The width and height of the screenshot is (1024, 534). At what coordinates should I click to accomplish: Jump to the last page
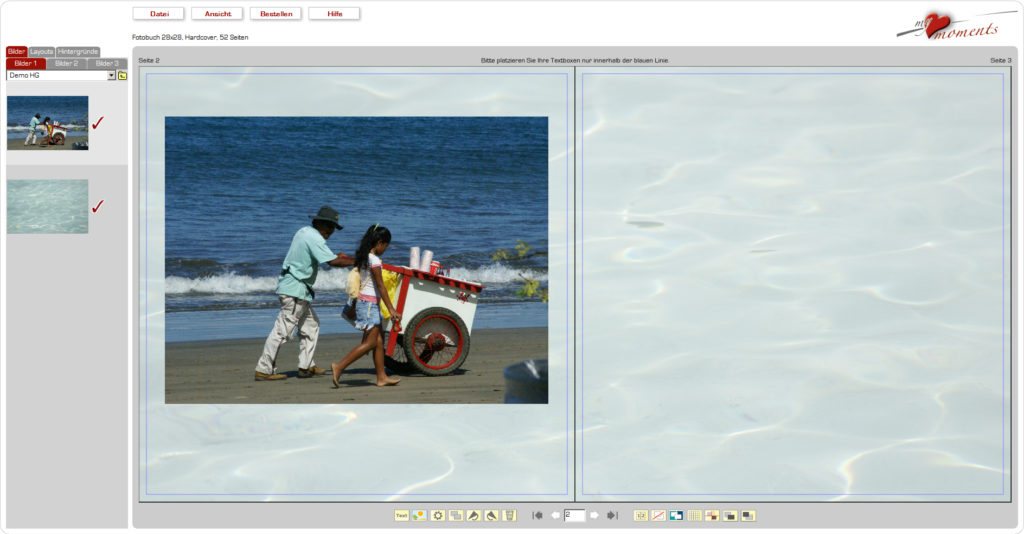tap(612, 516)
